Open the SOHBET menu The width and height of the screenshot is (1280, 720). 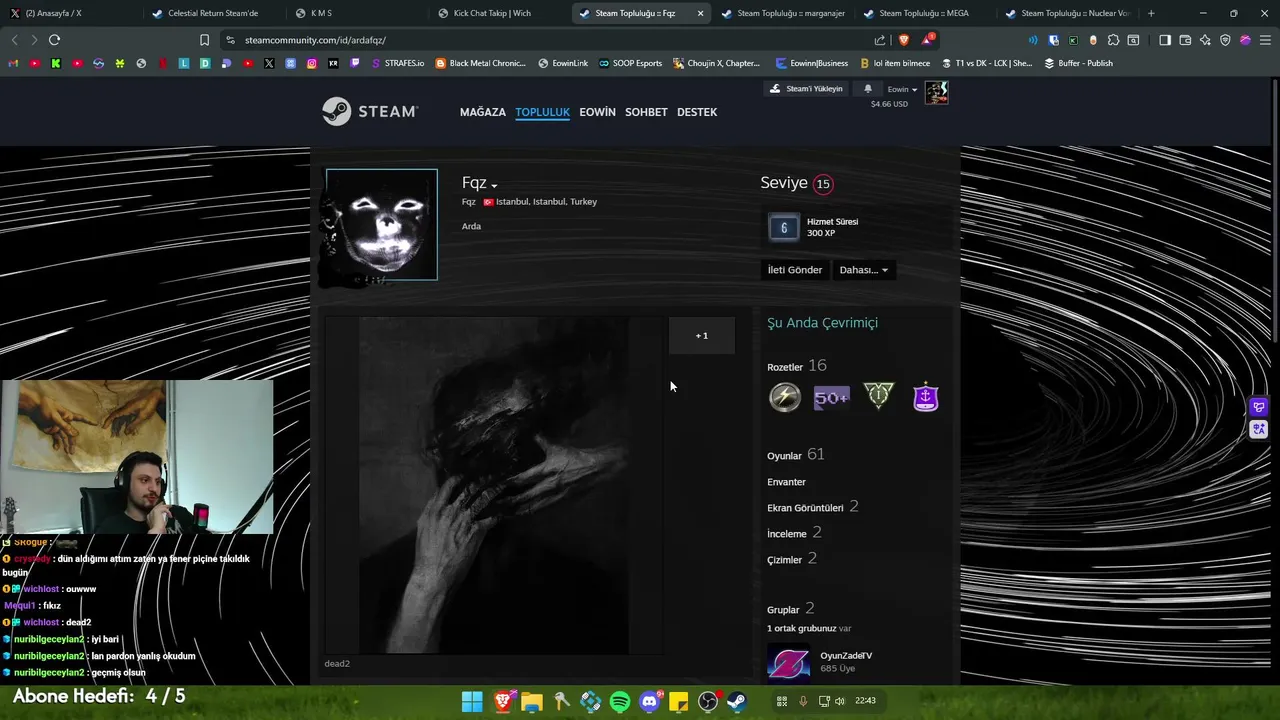point(646,112)
